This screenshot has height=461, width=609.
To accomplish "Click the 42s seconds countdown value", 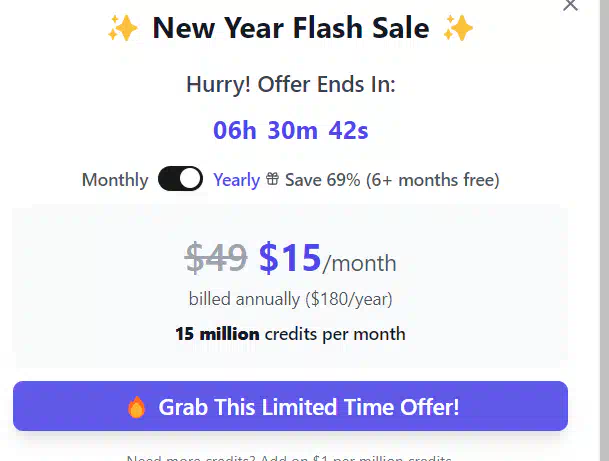I will point(349,130).
